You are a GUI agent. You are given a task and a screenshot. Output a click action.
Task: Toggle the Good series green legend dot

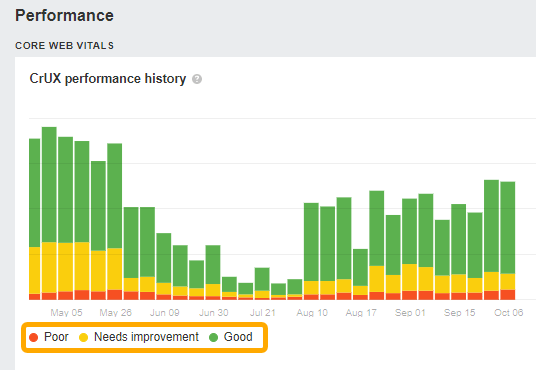tap(213, 338)
